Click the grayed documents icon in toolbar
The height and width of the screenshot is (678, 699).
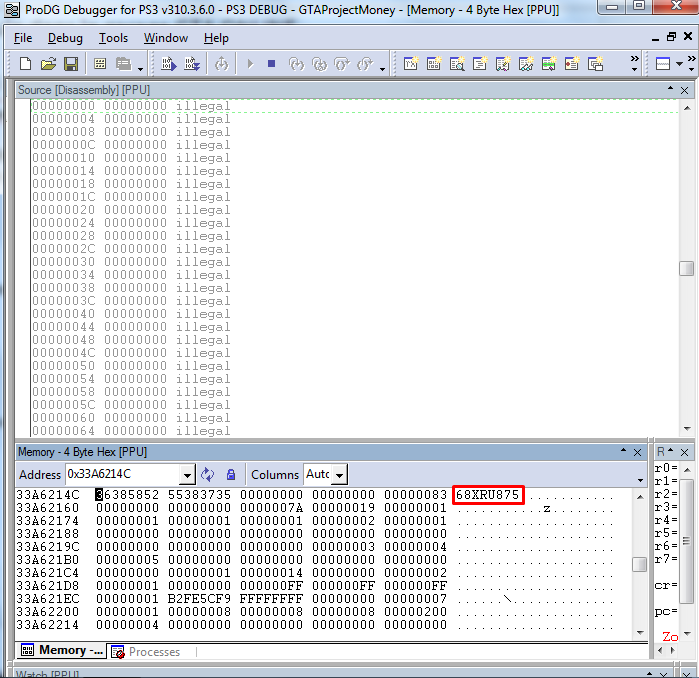(123, 64)
